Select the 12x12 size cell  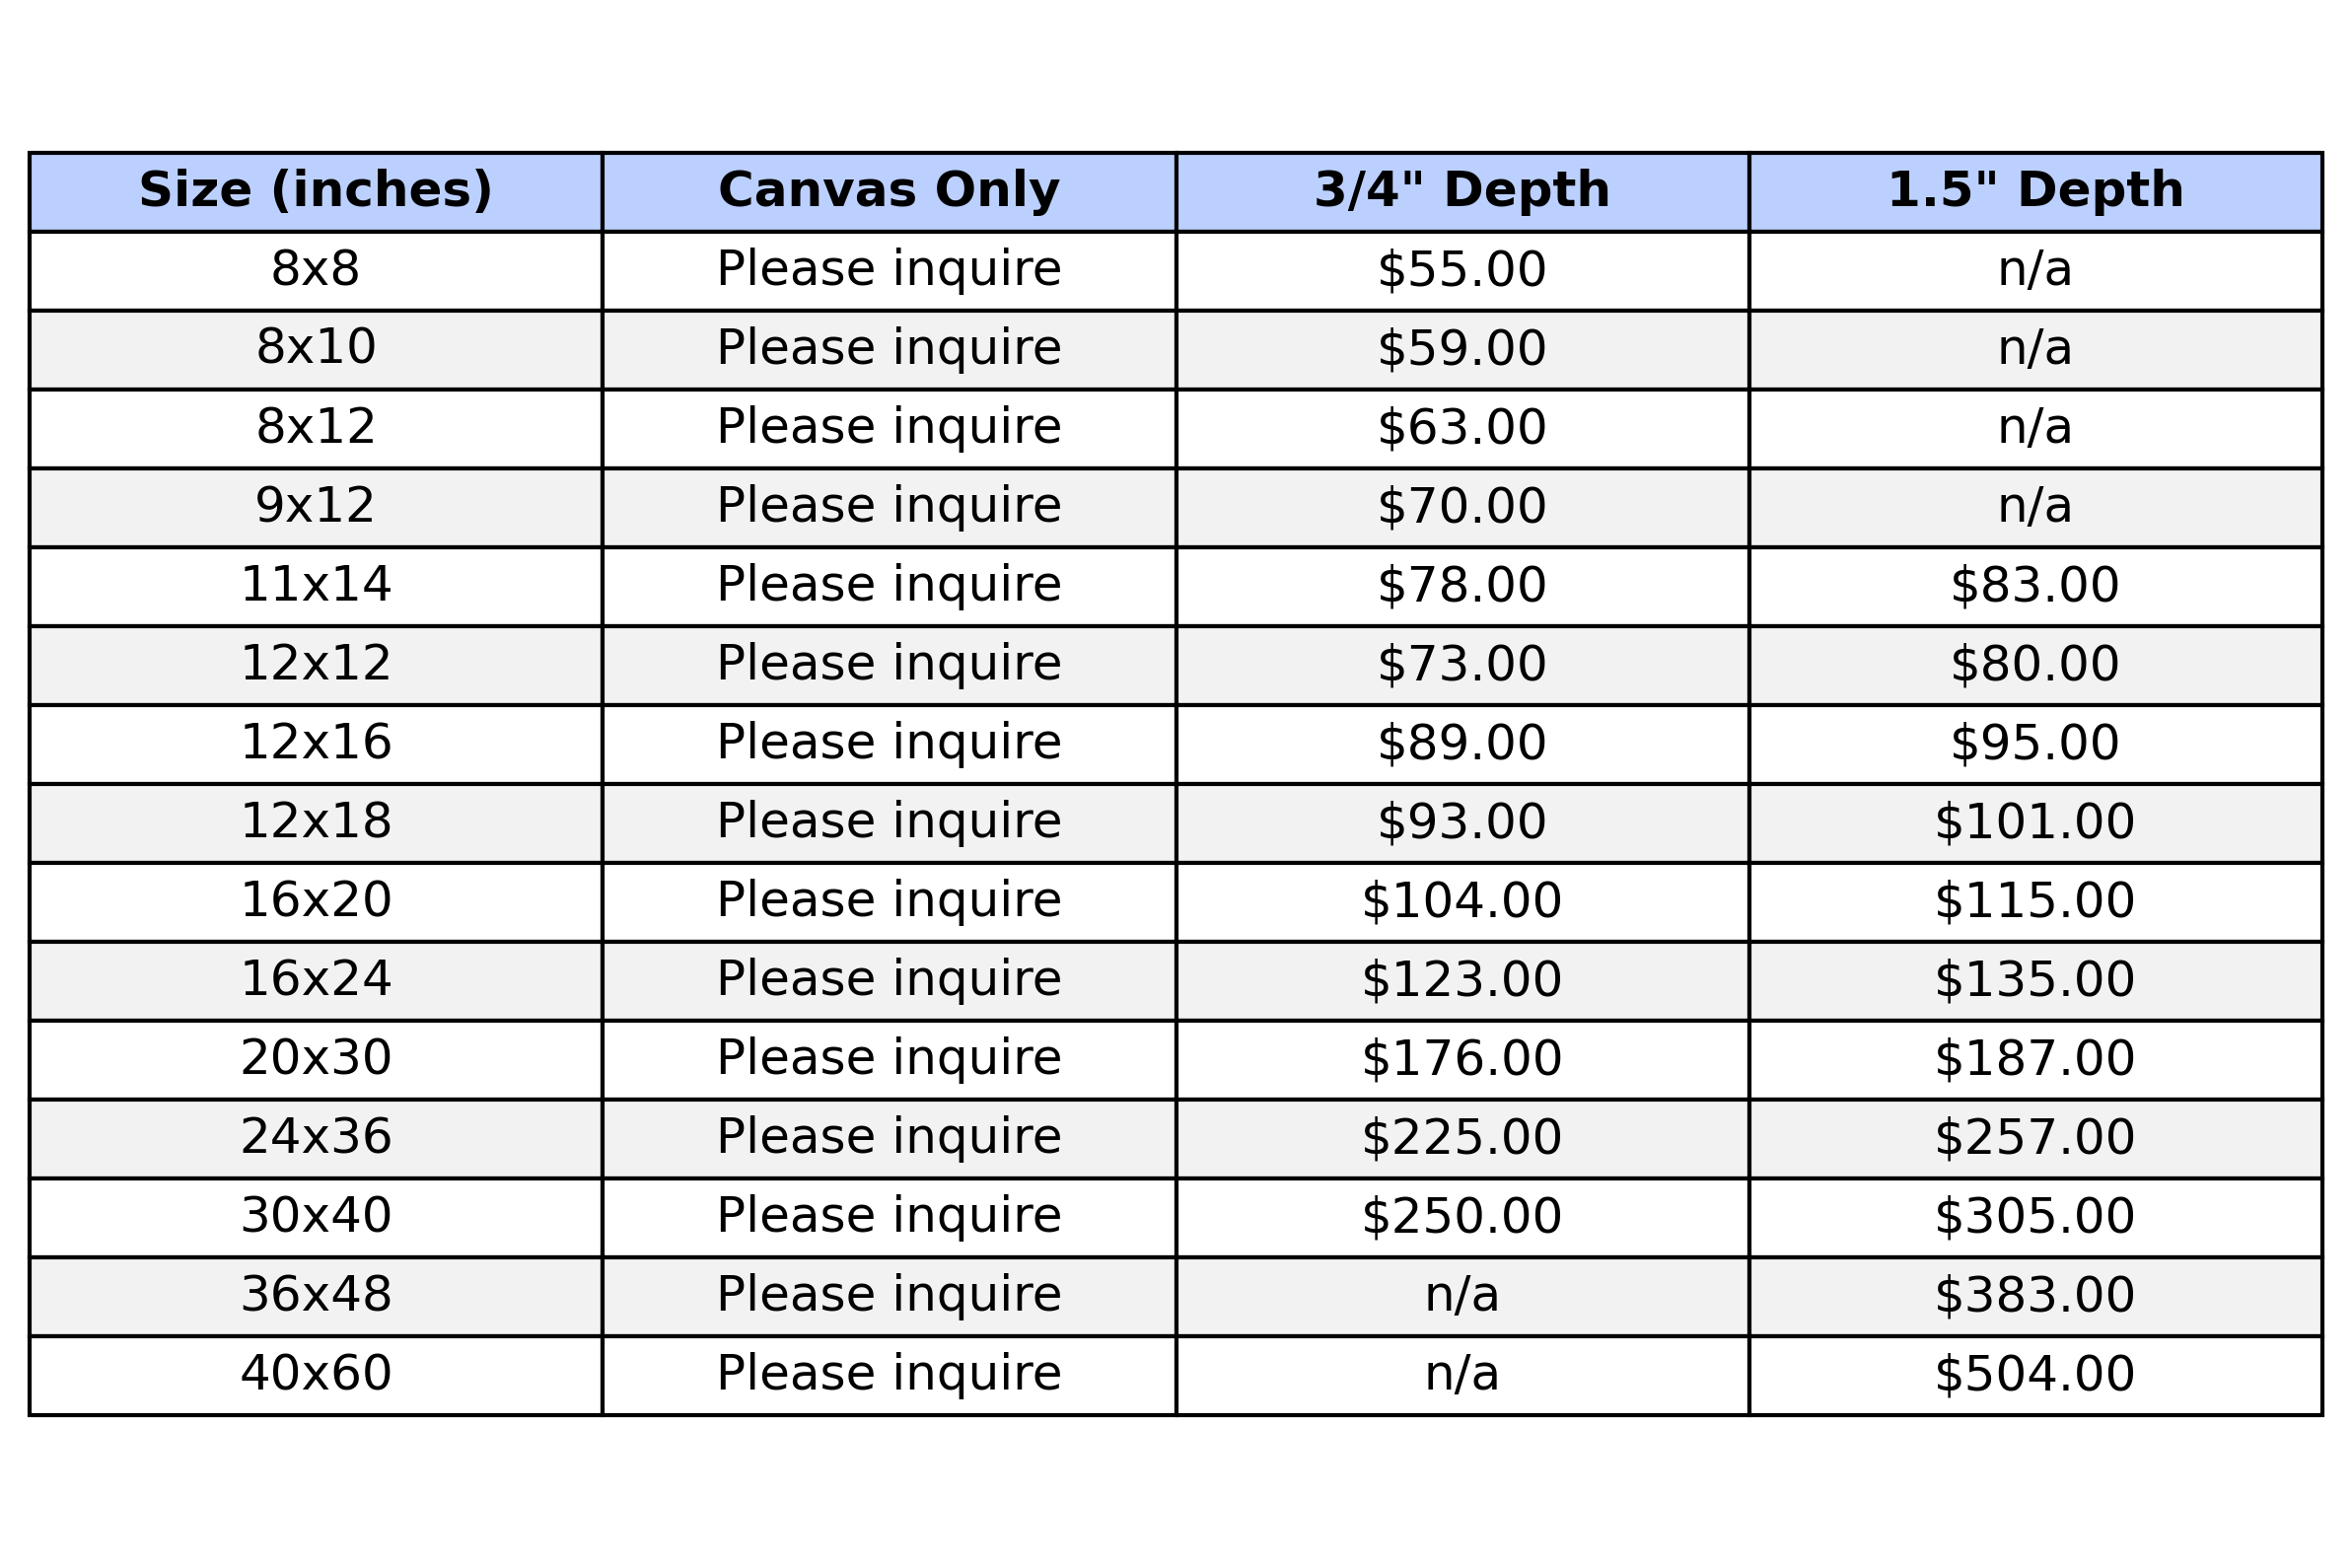(x=316, y=665)
